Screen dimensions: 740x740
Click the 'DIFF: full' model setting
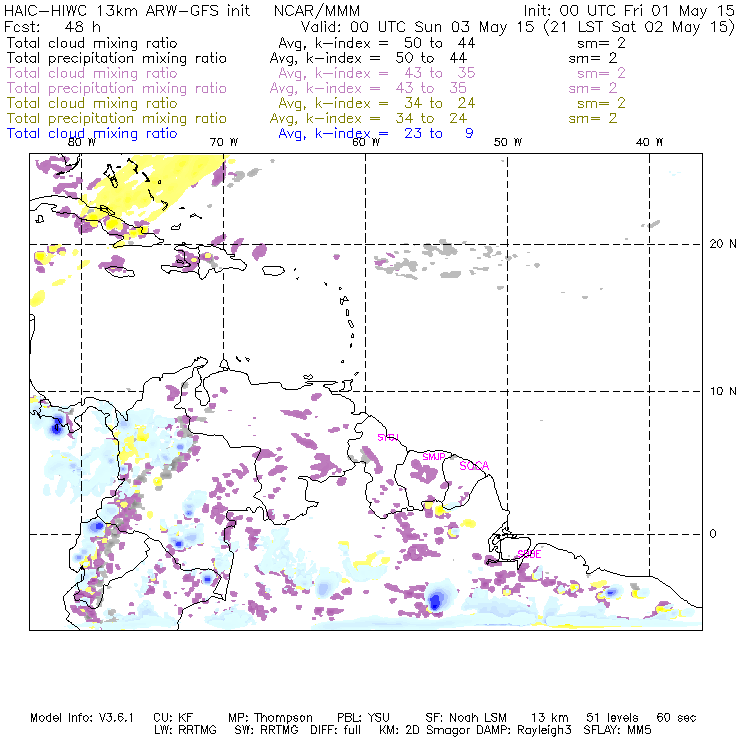335,730
